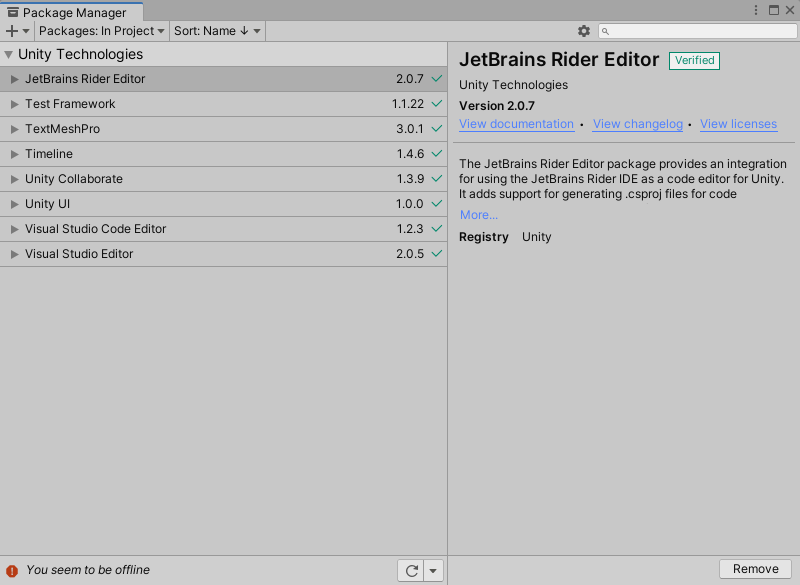Select the TextMeshPro package
This screenshot has width=800, height=585.
(223, 129)
